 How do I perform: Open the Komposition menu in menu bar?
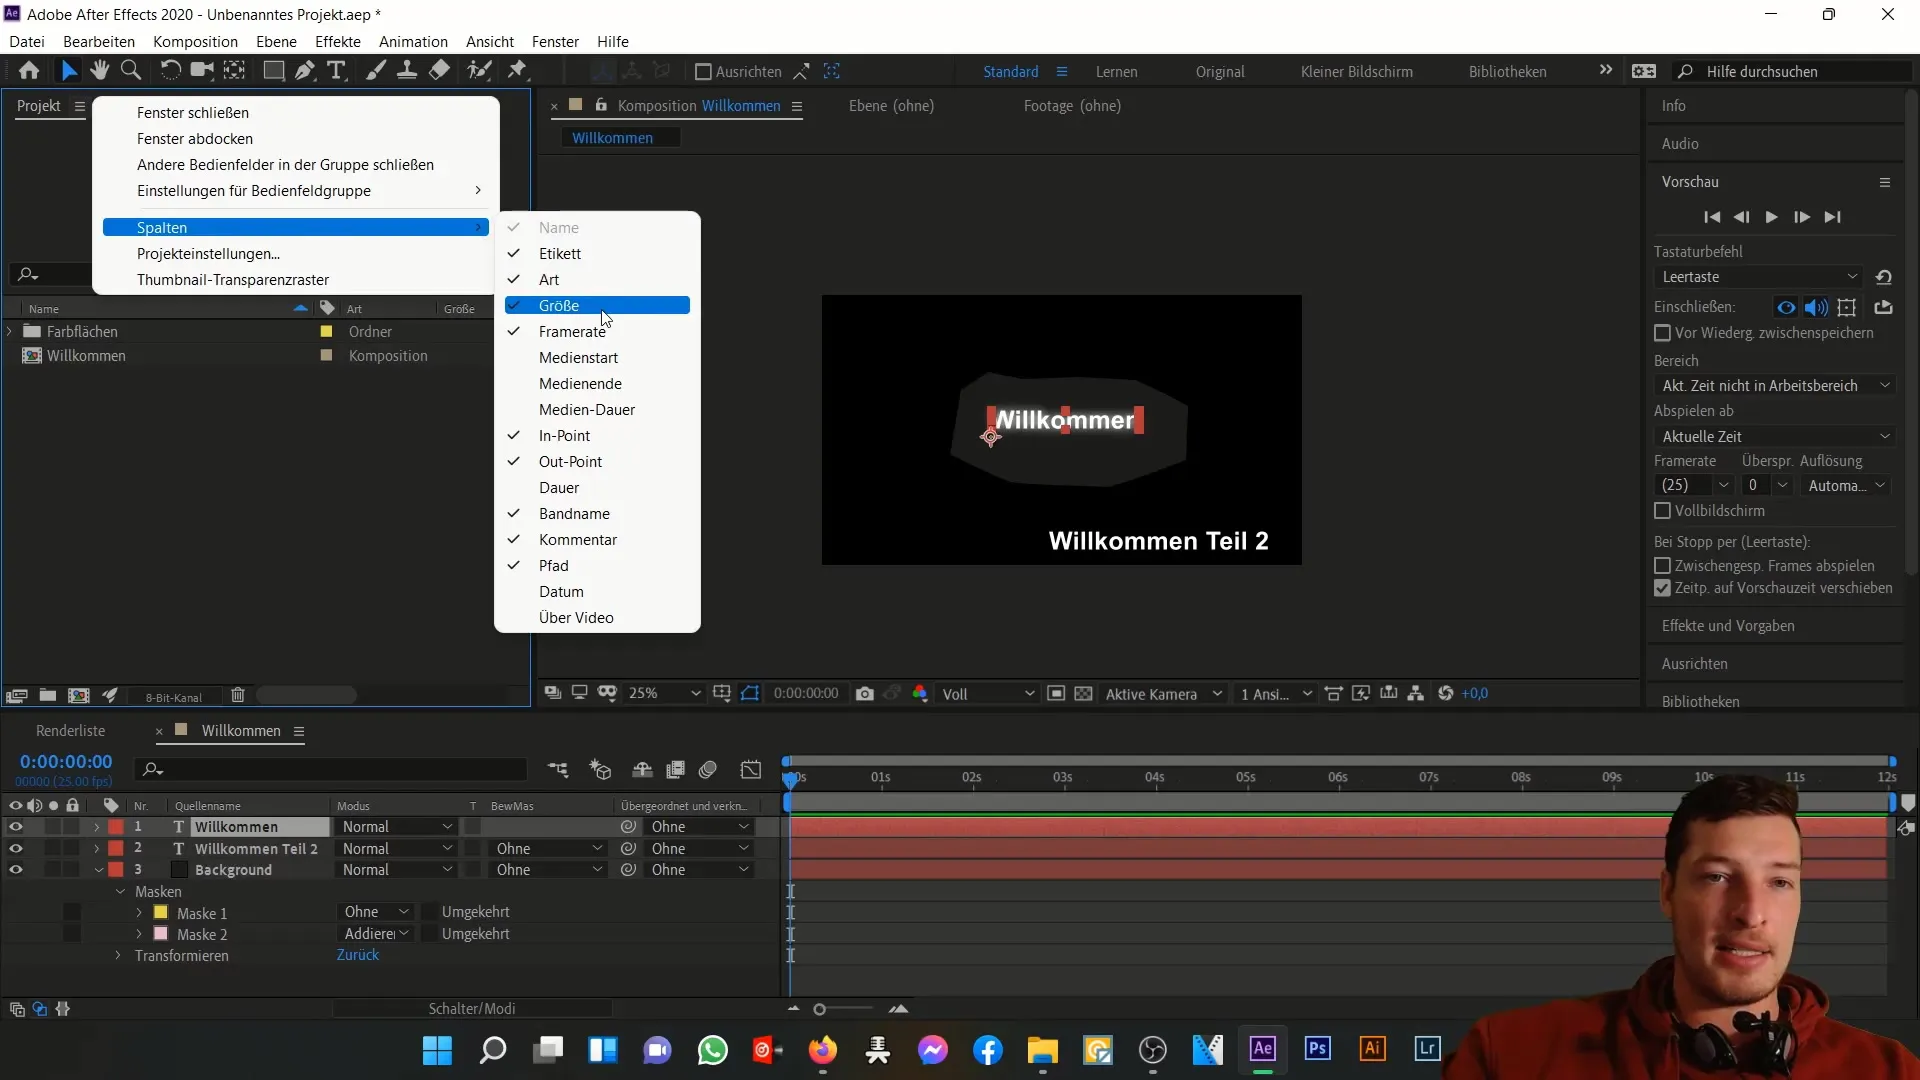coord(195,42)
